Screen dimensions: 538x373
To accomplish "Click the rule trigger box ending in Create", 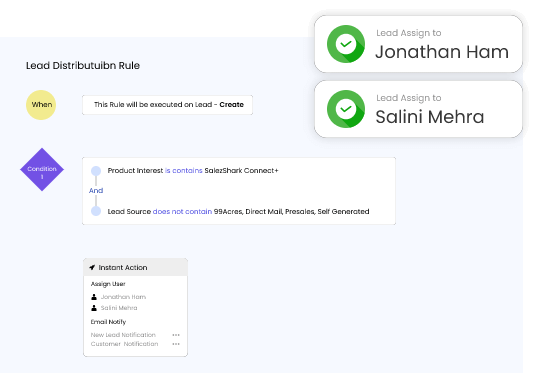I will 167,105.
